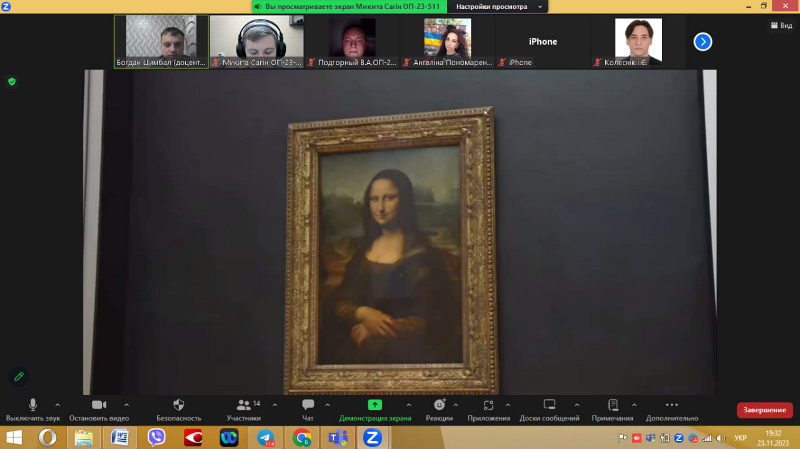Expand apps options arrow beside Приложения
The width and height of the screenshot is (800, 449).
[508, 405]
